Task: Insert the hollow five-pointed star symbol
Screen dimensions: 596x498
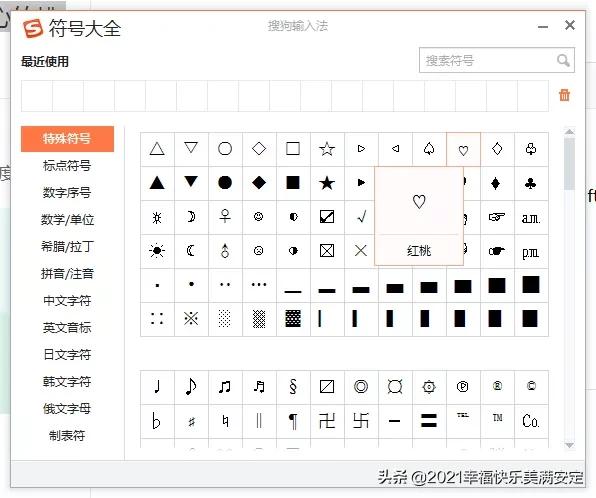Action: (327, 149)
